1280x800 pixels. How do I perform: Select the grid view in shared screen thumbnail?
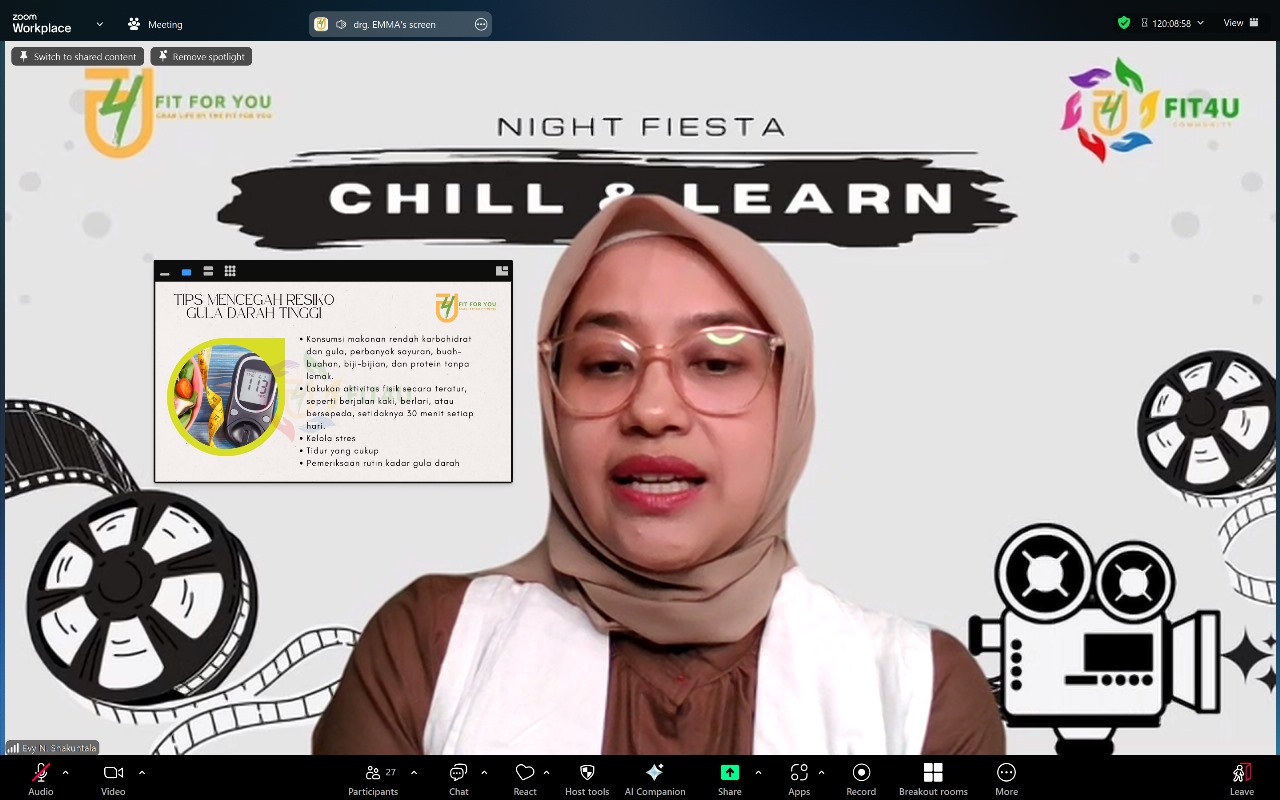[230, 271]
